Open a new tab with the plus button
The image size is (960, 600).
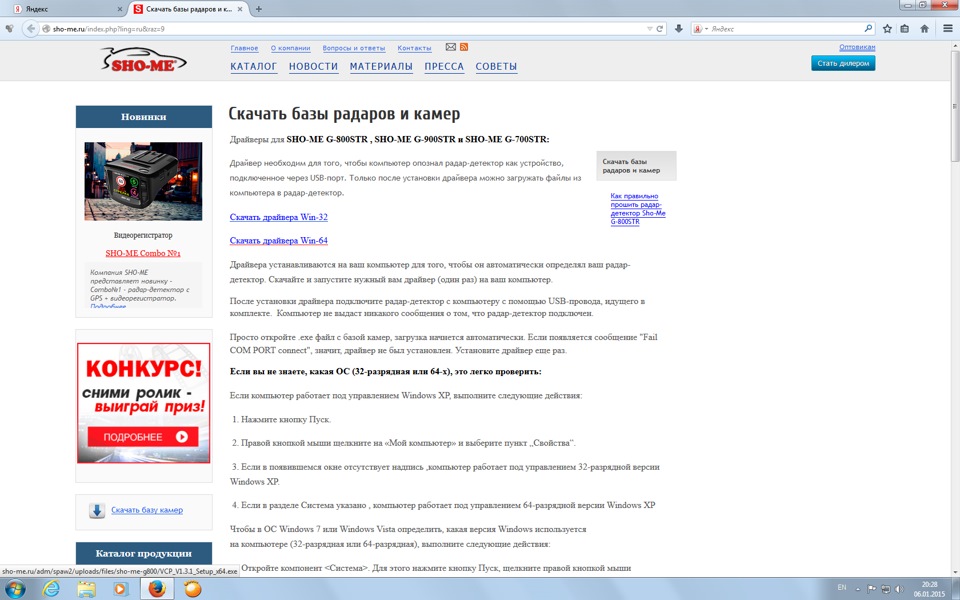coord(258,9)
